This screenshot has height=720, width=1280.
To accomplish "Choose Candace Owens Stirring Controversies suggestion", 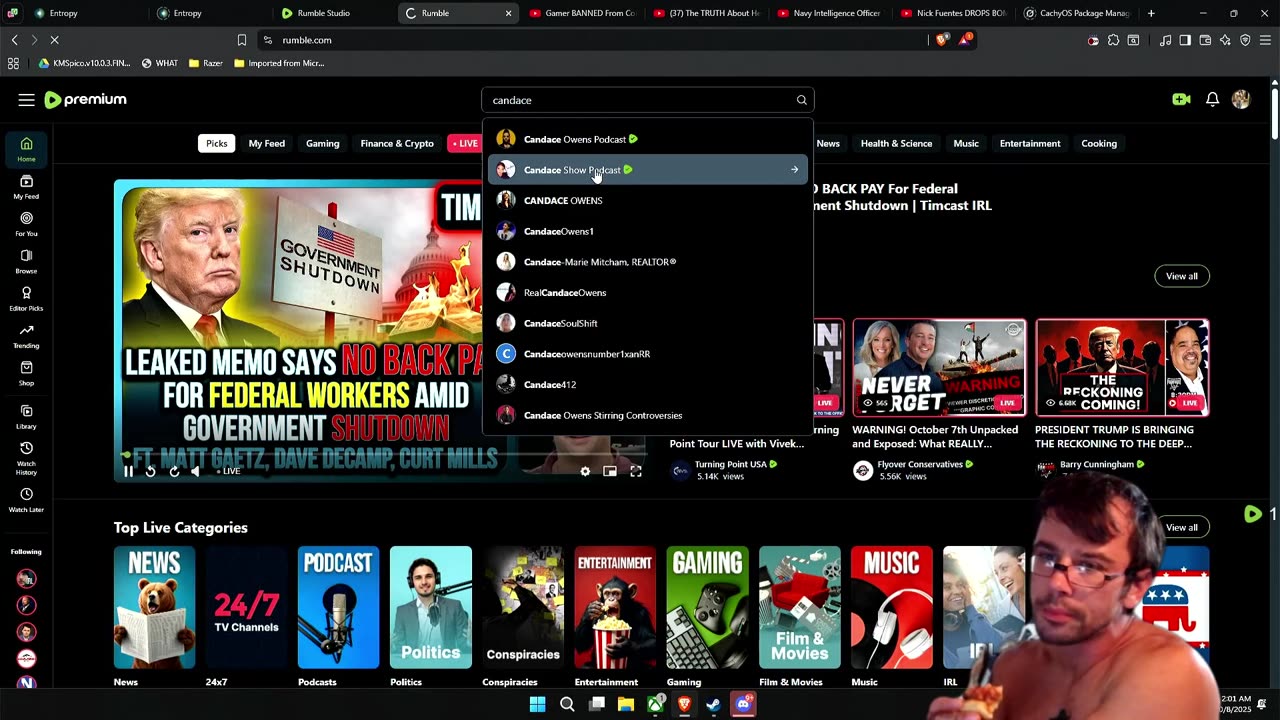I will pos(648,415).
